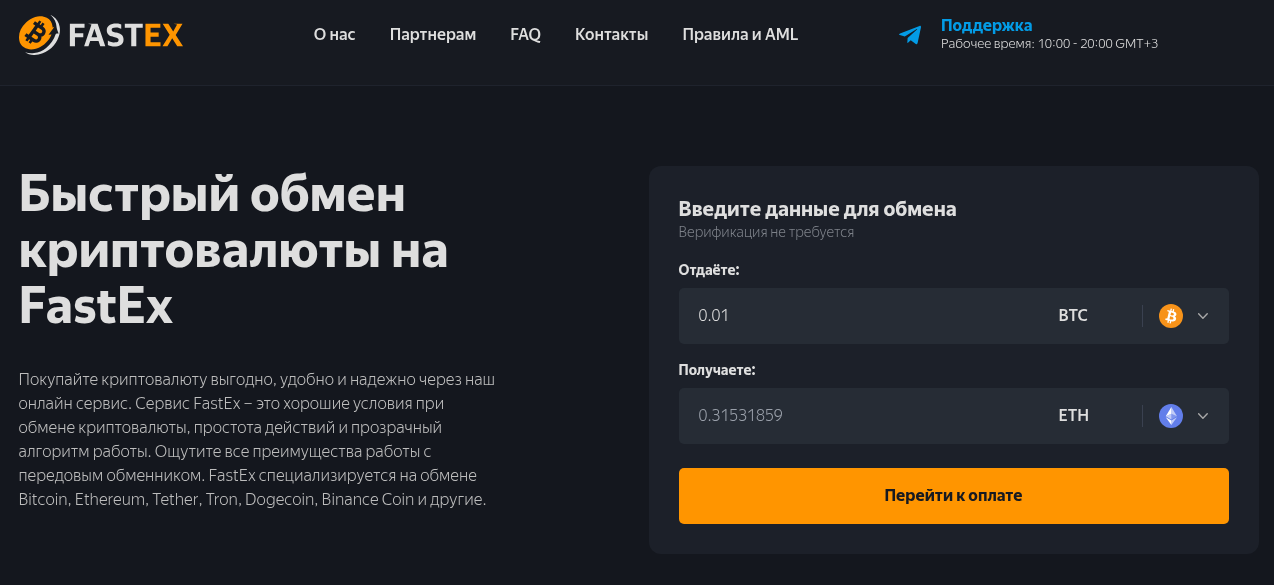
Task: Click the Перейти к оплате button
Action: (x=954, y=496)
